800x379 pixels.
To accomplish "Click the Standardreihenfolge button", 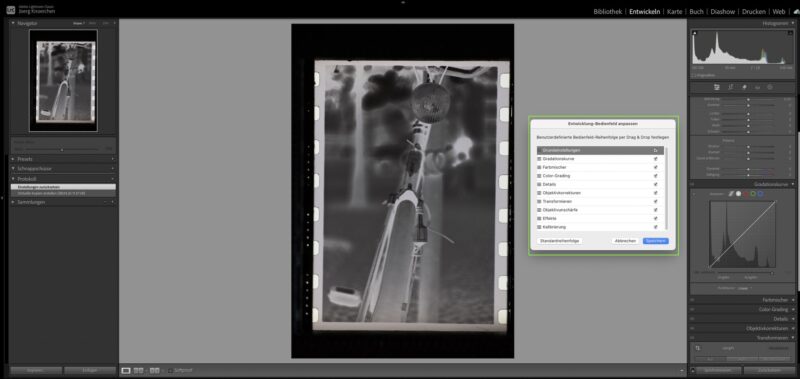I will [560, 241].
